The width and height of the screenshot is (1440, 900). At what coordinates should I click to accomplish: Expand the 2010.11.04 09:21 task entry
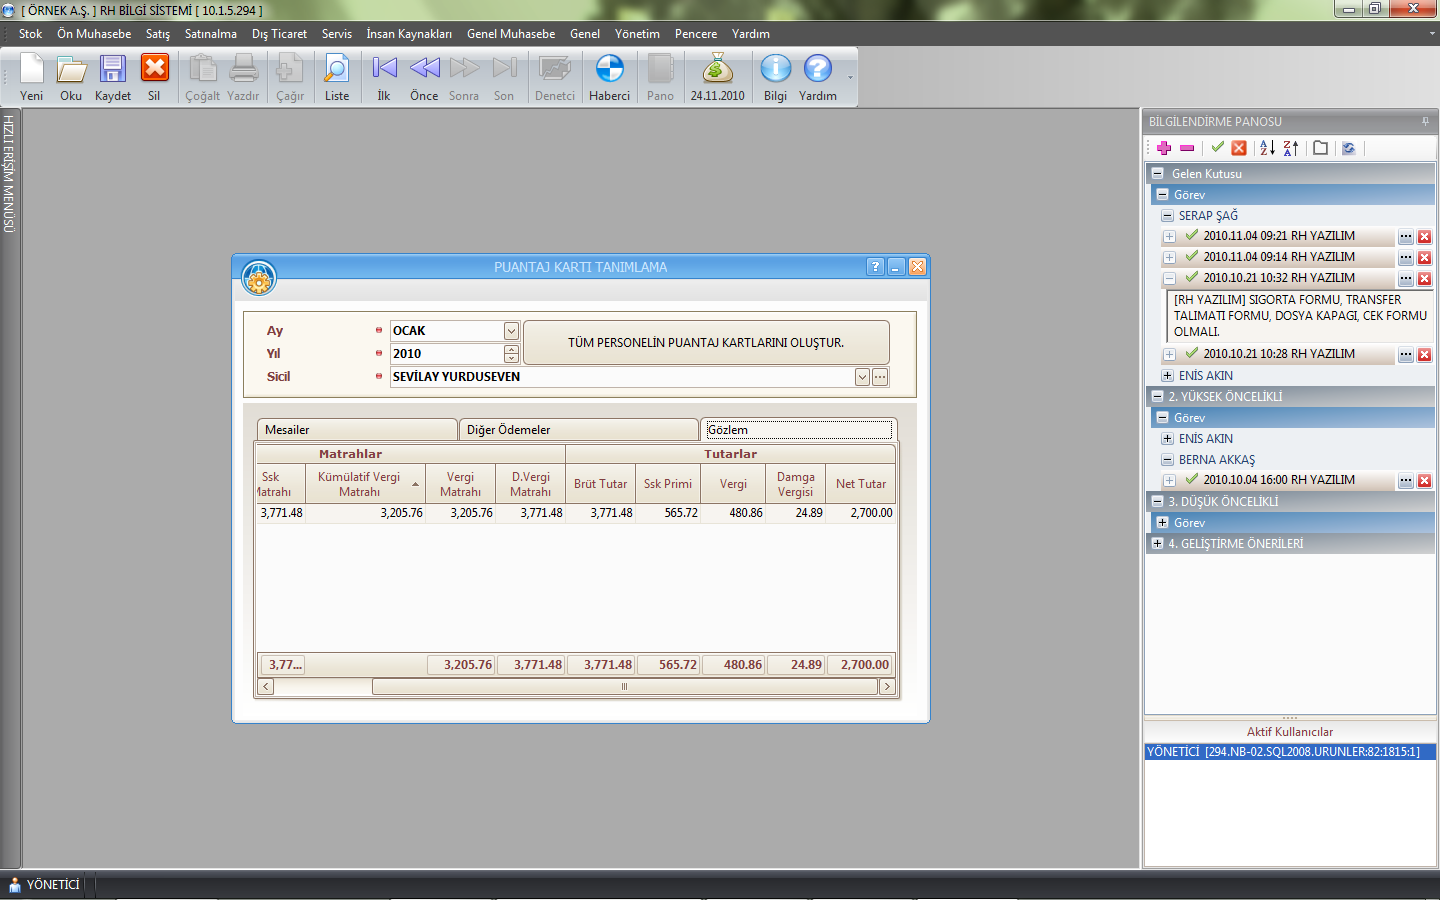tap(1169, 237)
